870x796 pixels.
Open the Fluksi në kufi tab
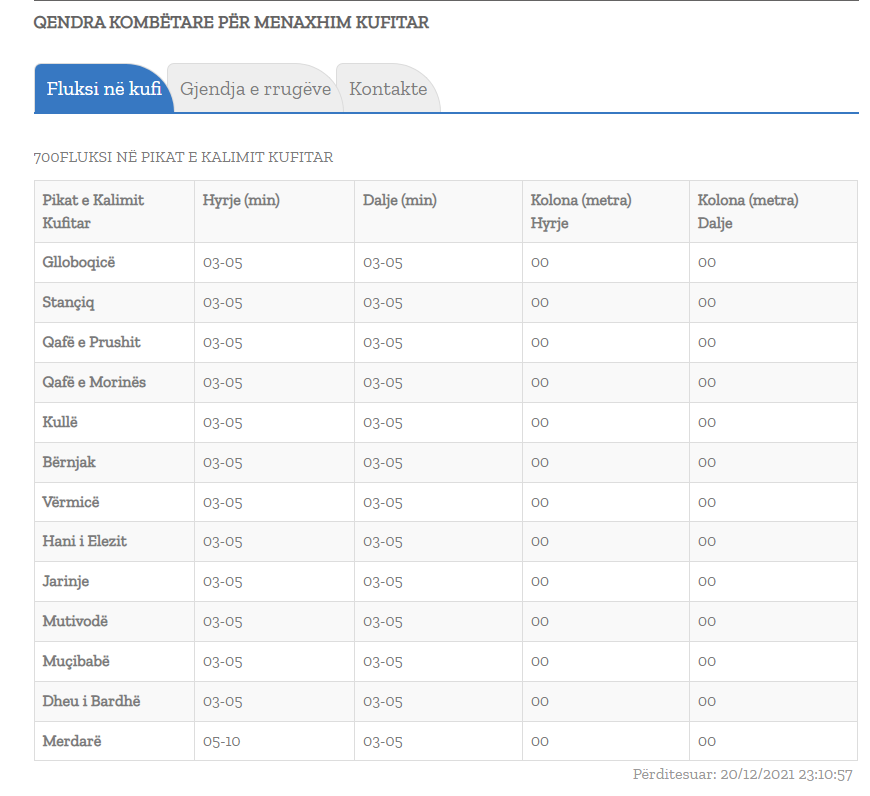coord(104,89)
